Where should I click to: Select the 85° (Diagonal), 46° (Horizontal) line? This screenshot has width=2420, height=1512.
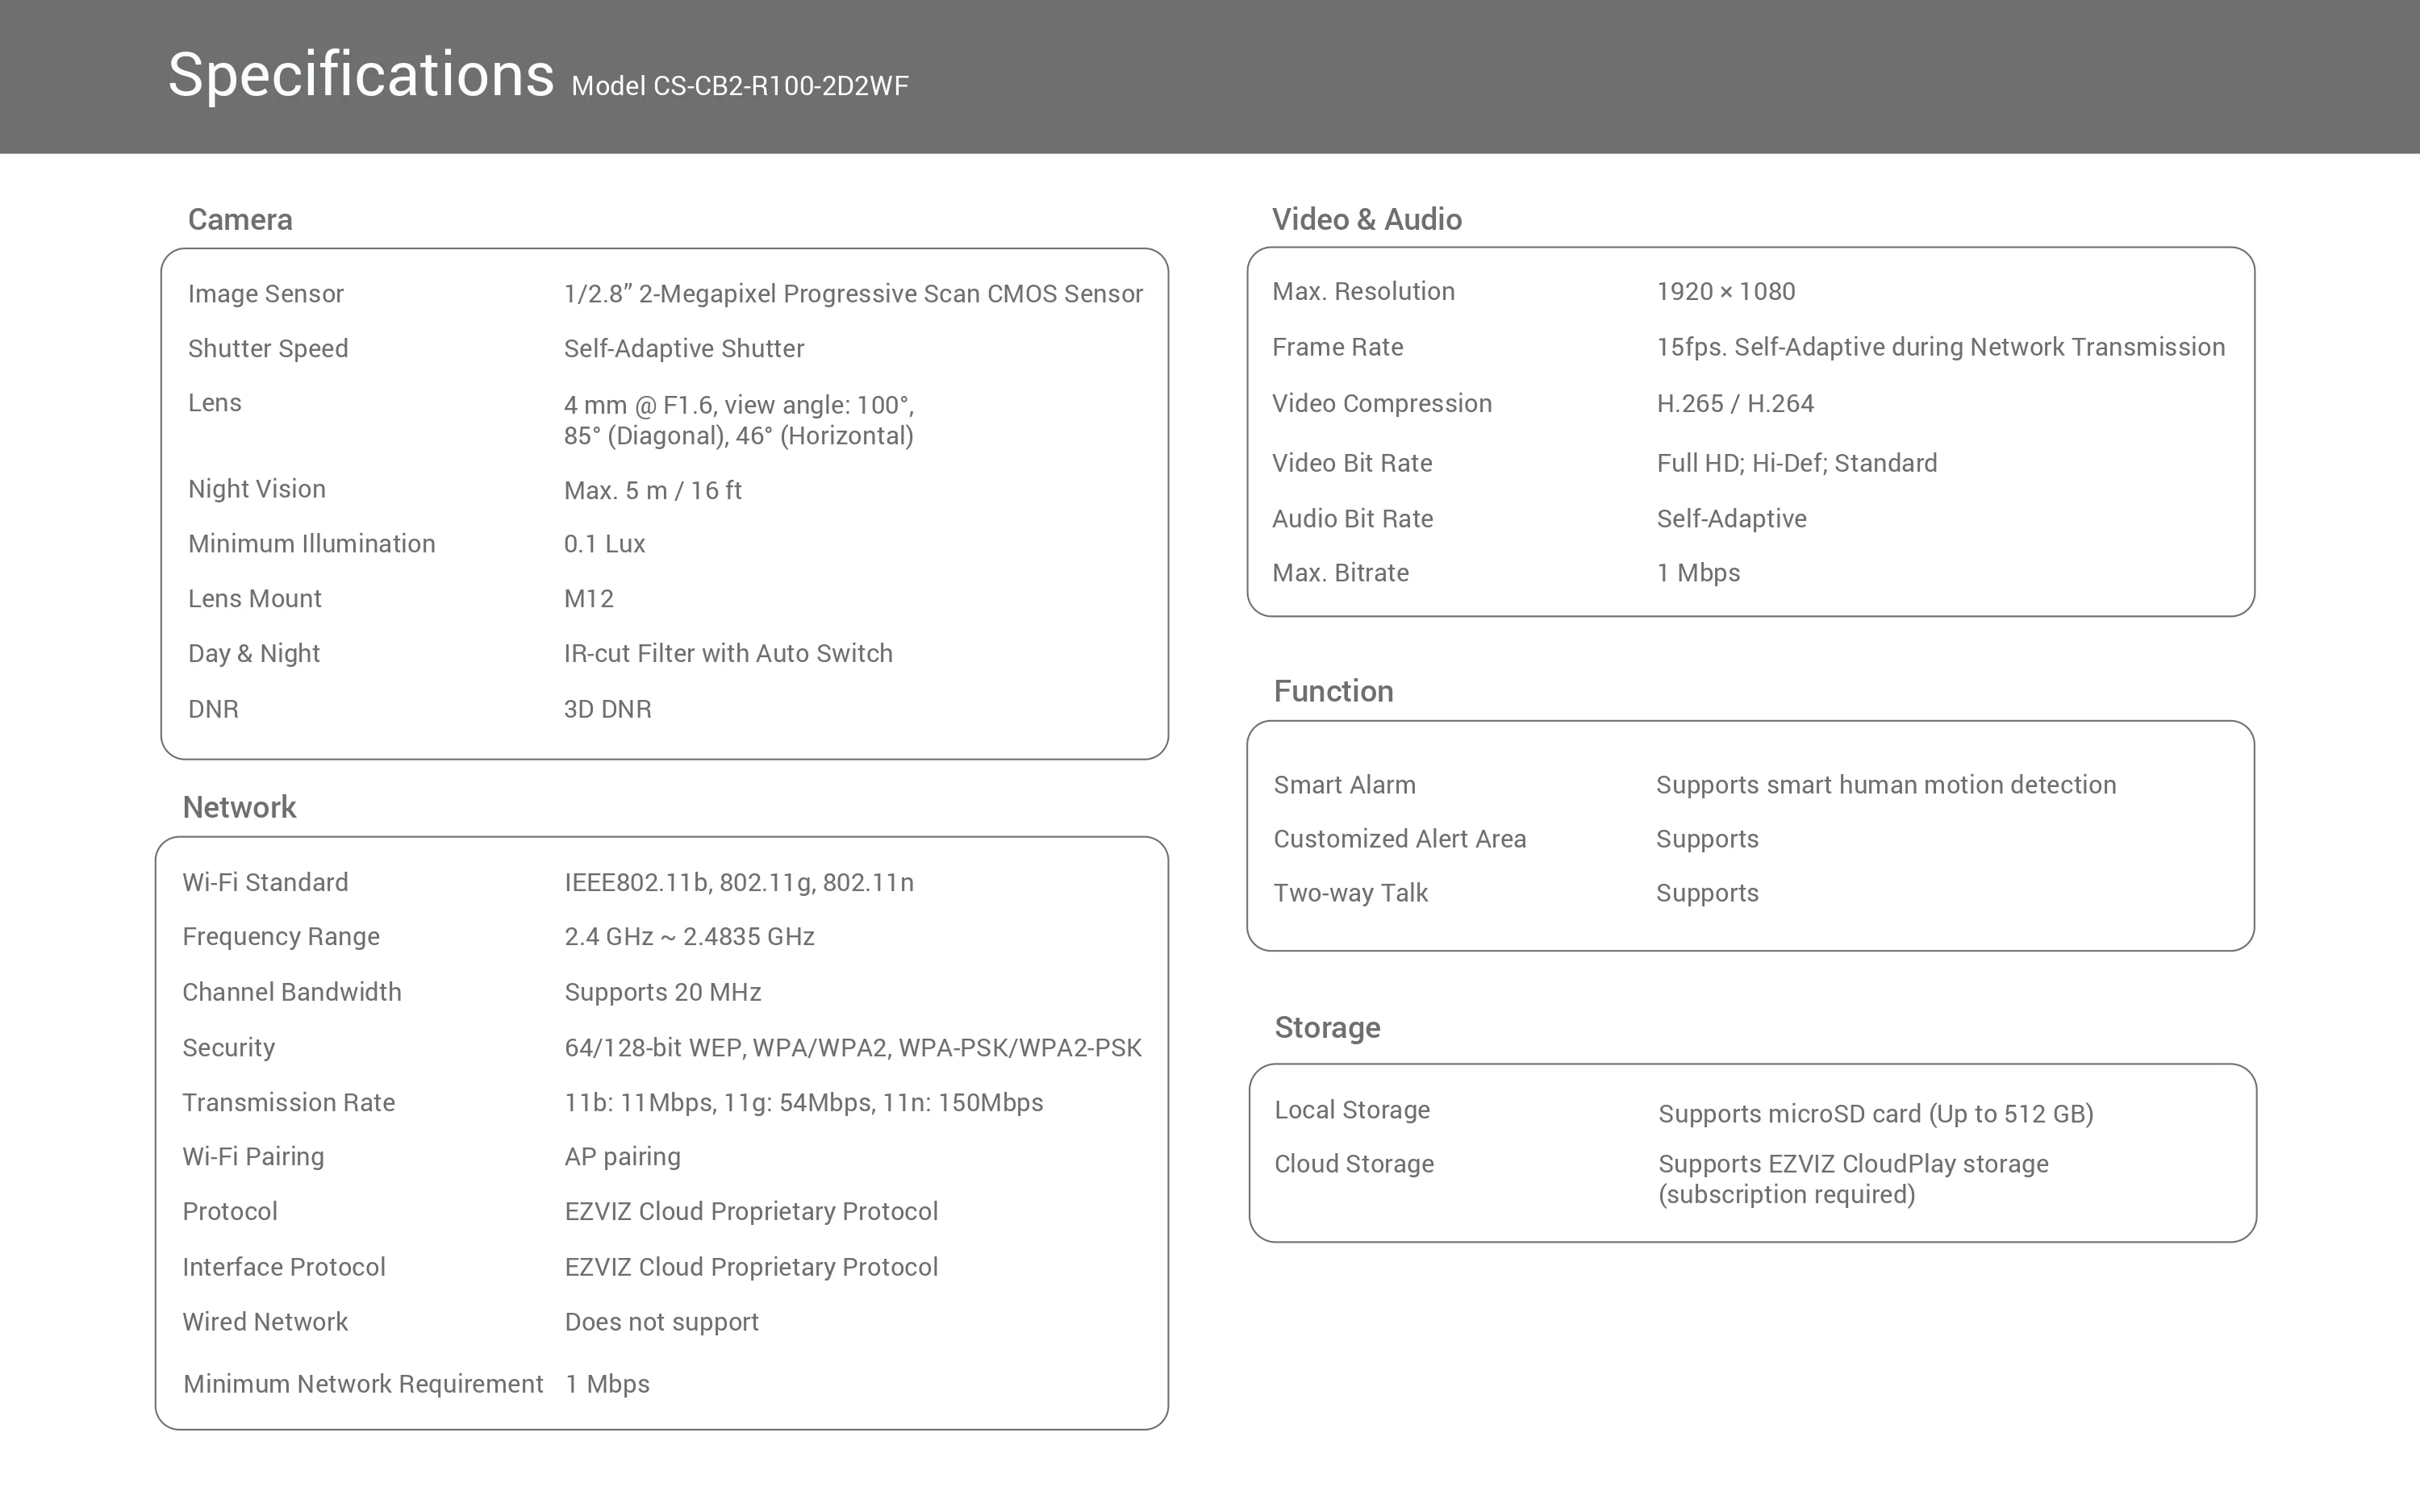pos(739,436)
